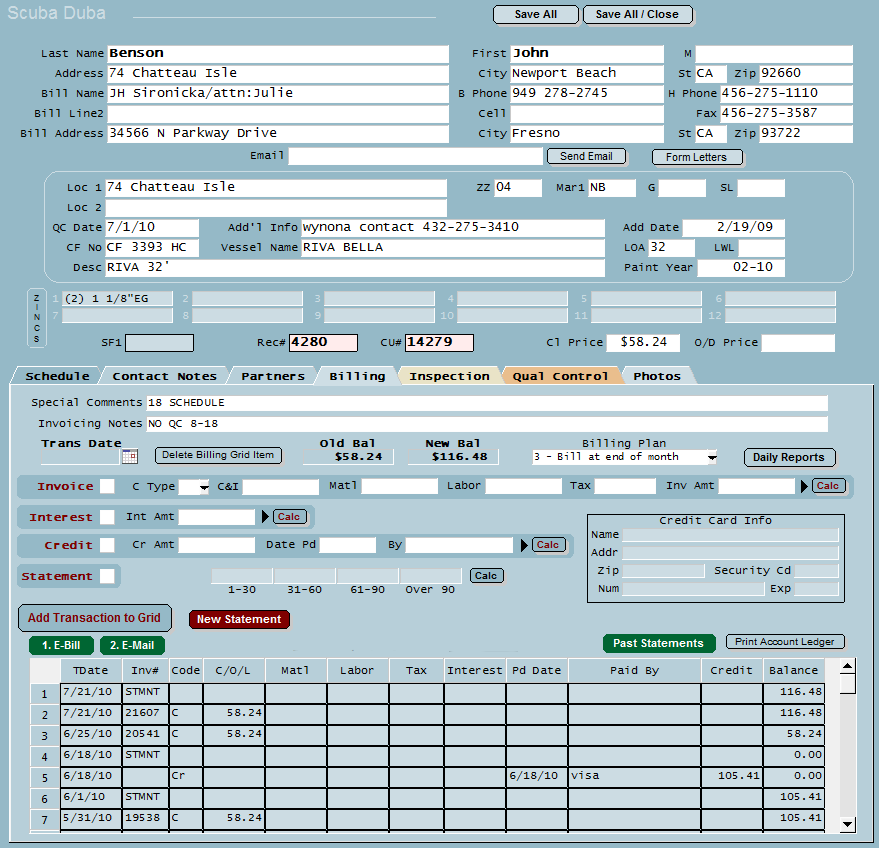
Task: Tick the Statement checkbox
Action: (x=107, y=576)
